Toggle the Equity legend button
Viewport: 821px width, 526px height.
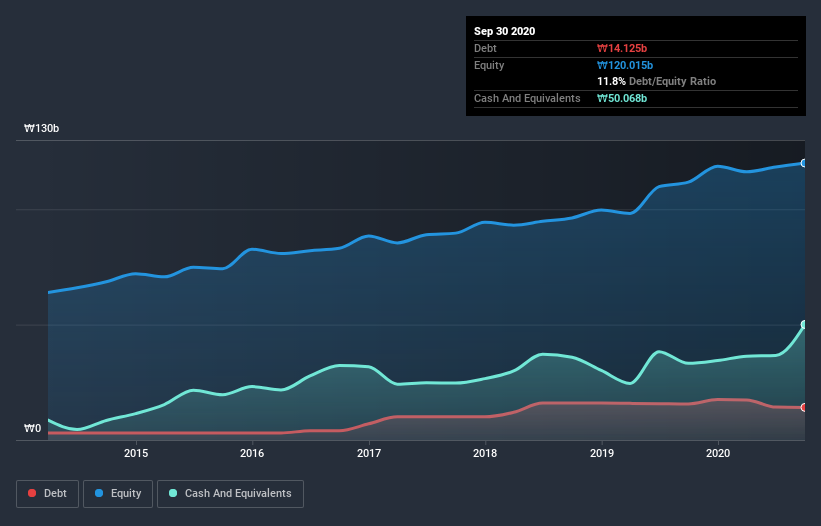pos(118,494)
